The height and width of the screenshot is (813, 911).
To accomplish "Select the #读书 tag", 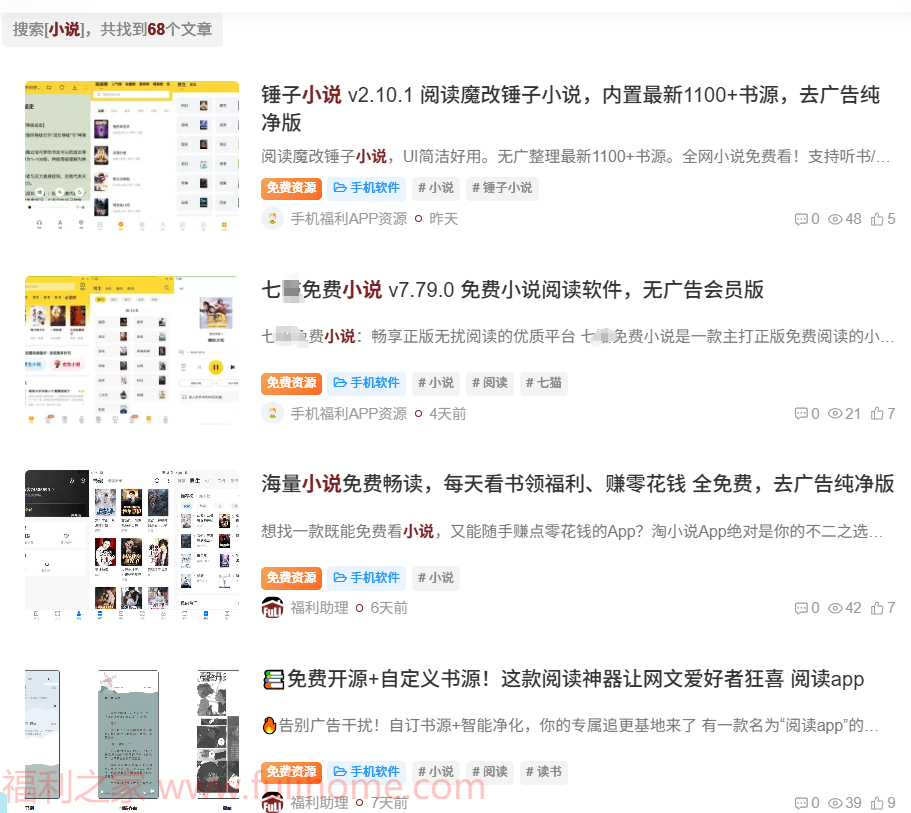I will click(x=543, y=771).
